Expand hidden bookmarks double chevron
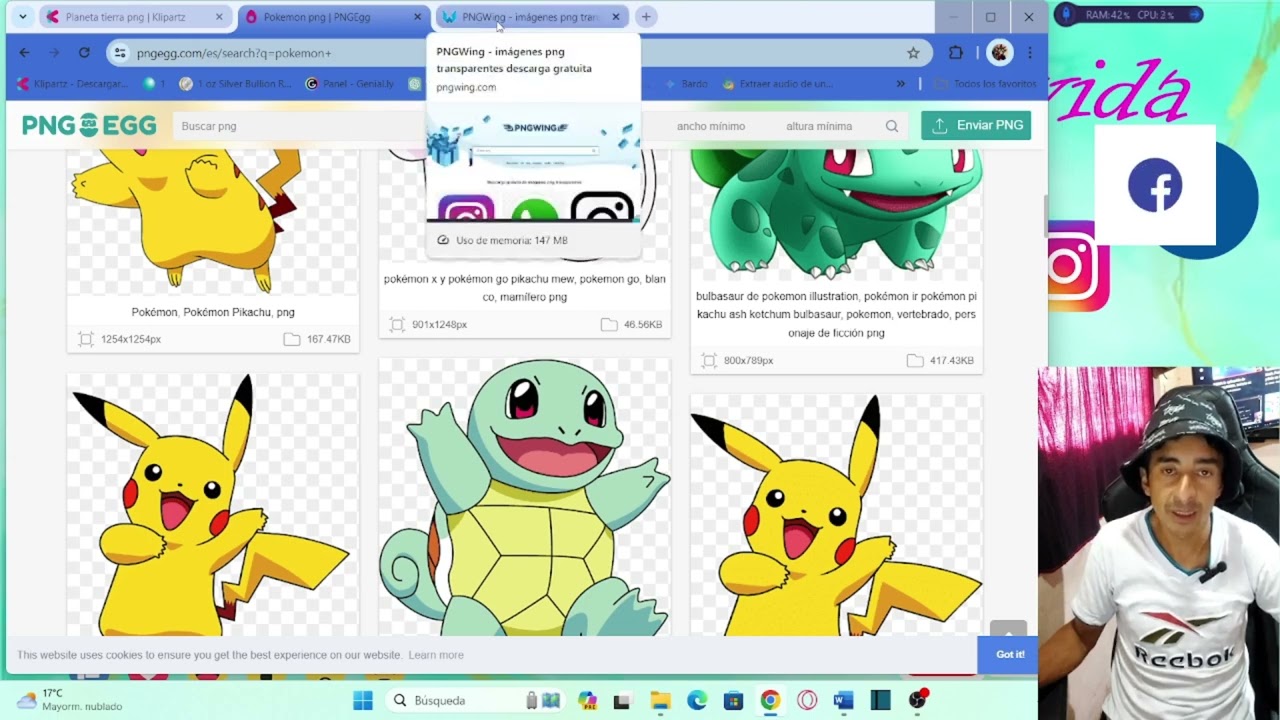The image size is (1280, 720). pos(901,84)
